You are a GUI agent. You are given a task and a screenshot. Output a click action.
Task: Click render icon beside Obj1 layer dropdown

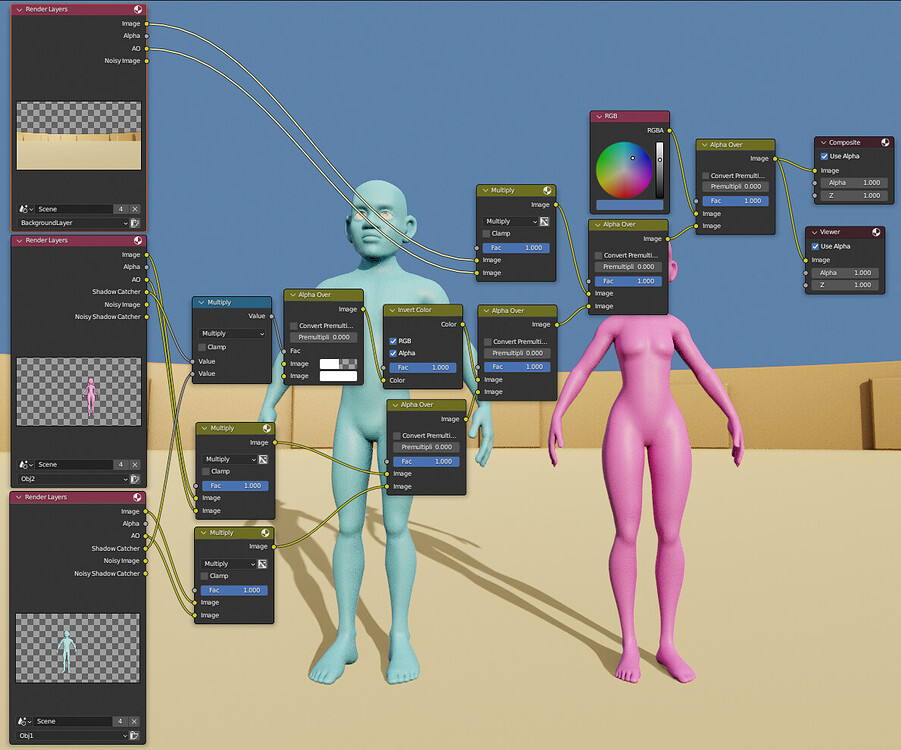[x=134, y=736]
